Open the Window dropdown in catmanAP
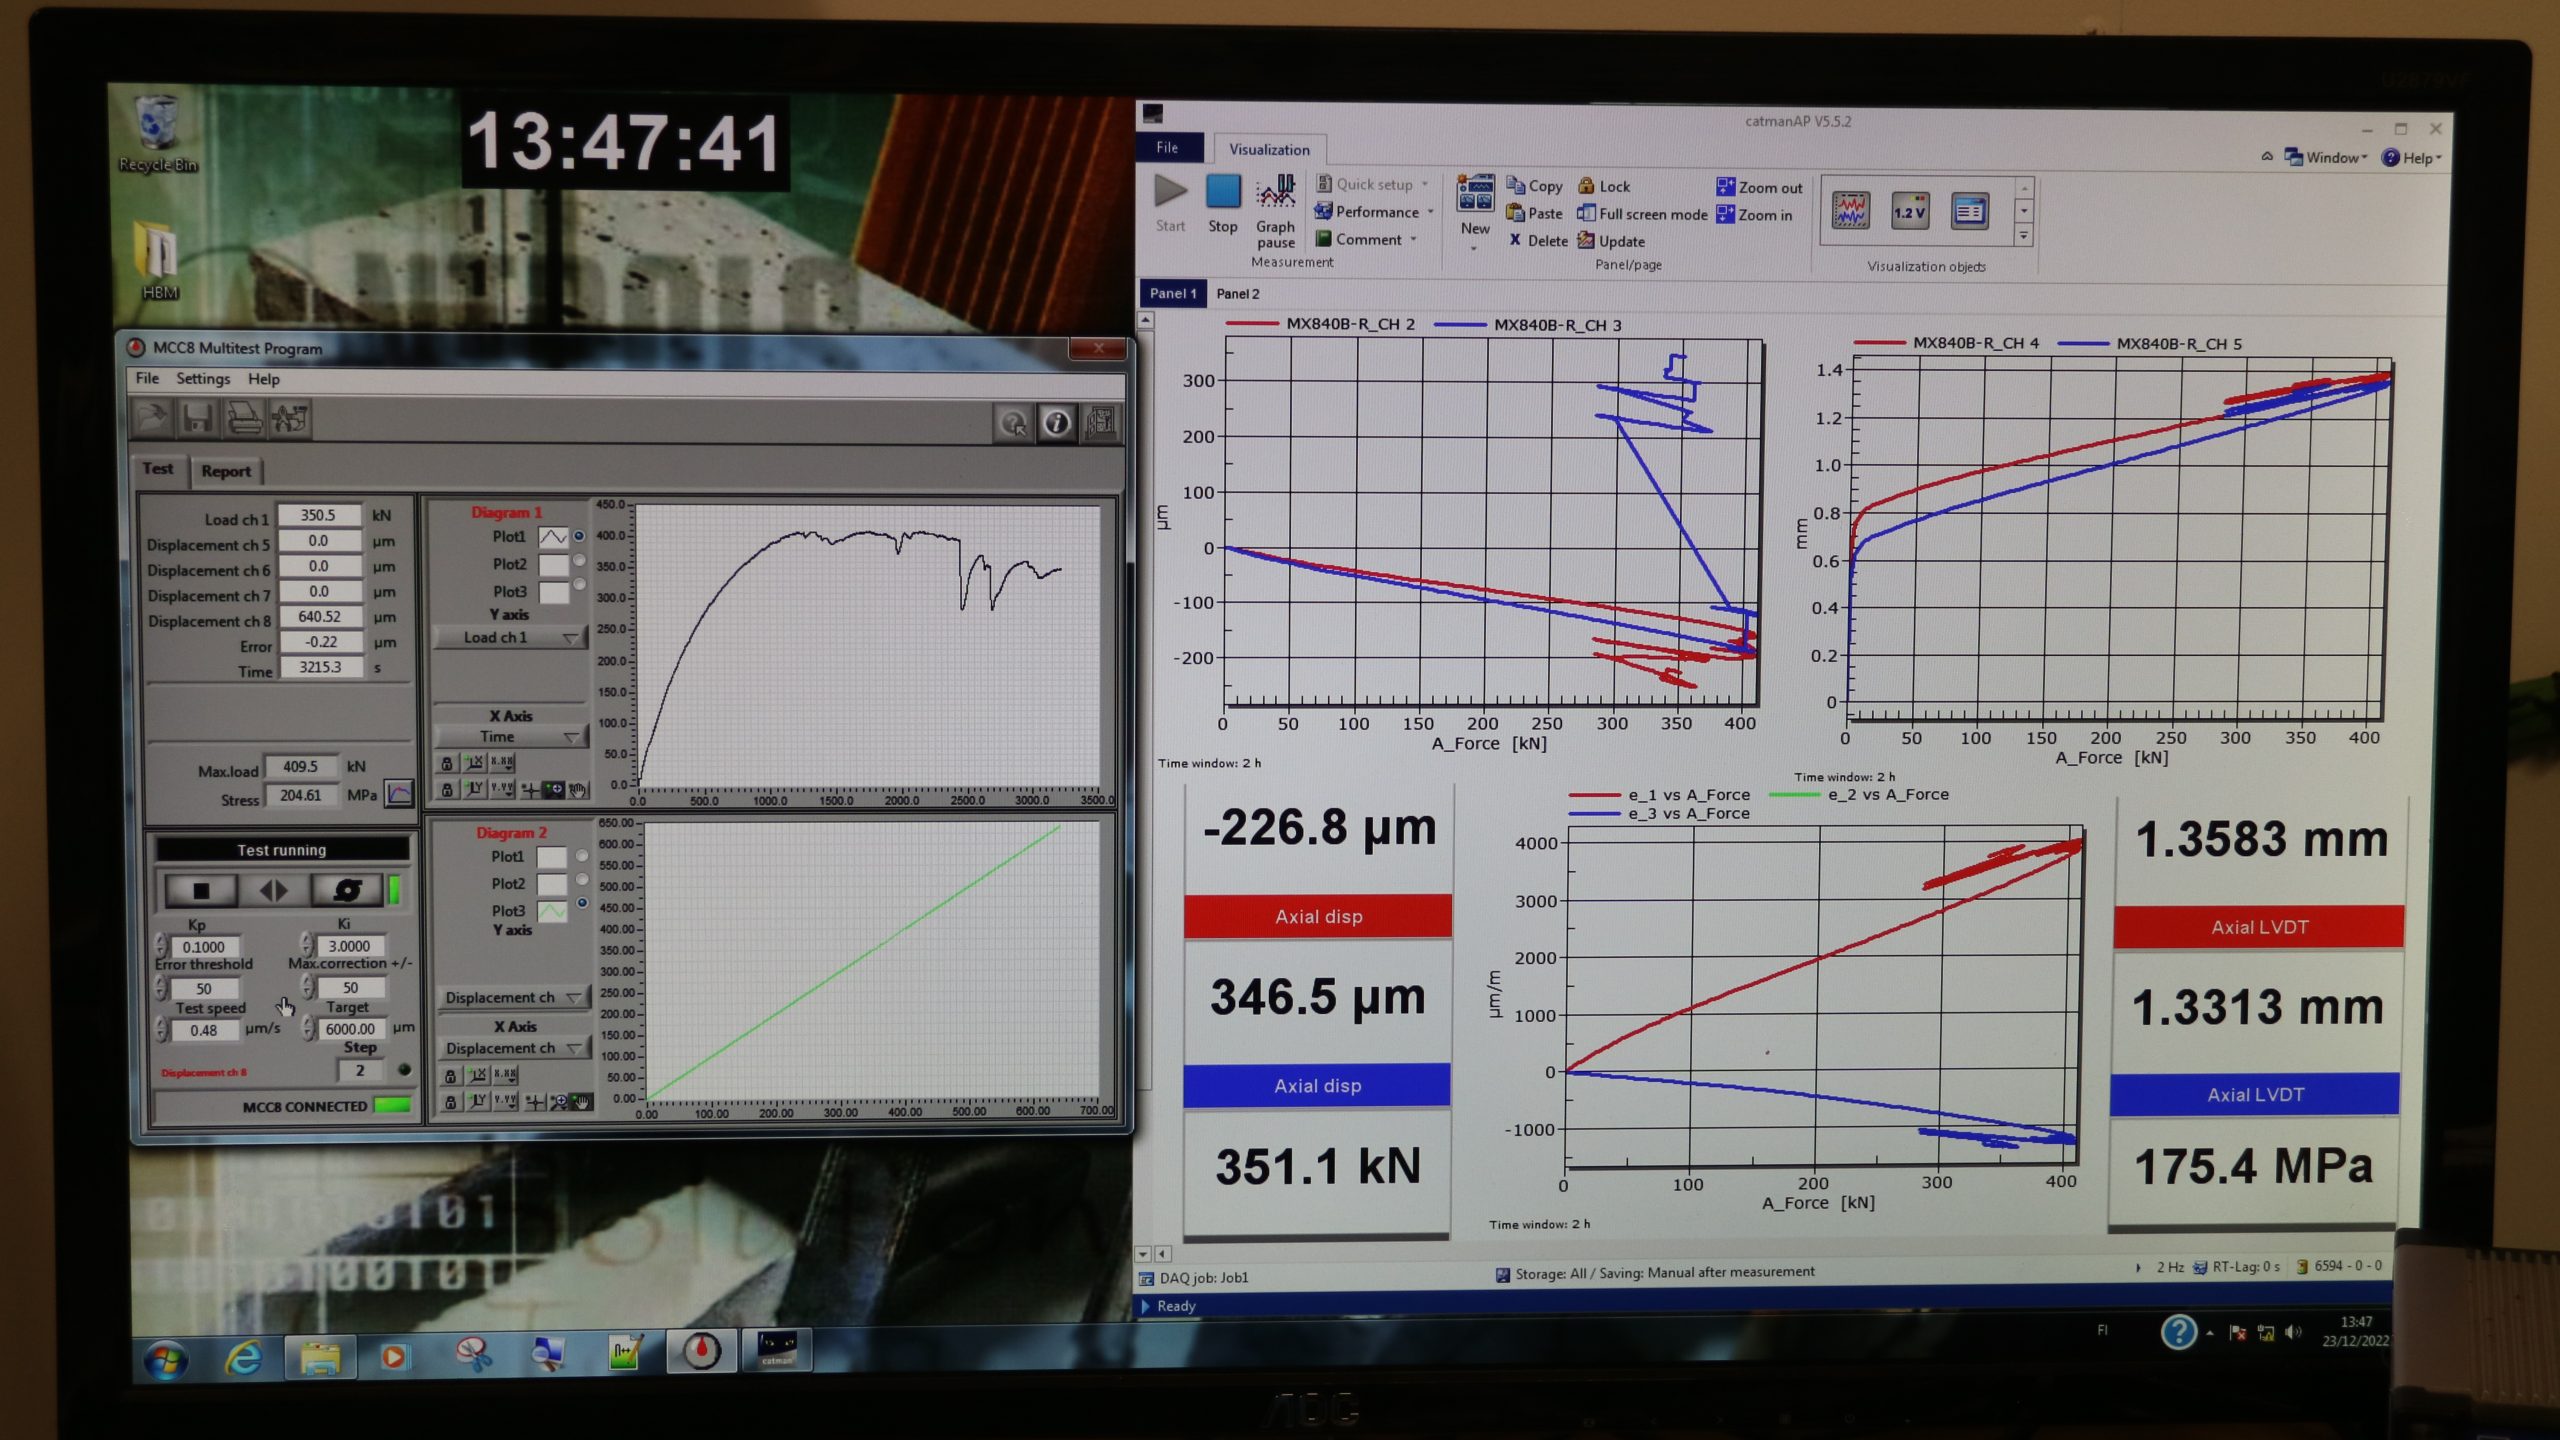 (2326, 158)
